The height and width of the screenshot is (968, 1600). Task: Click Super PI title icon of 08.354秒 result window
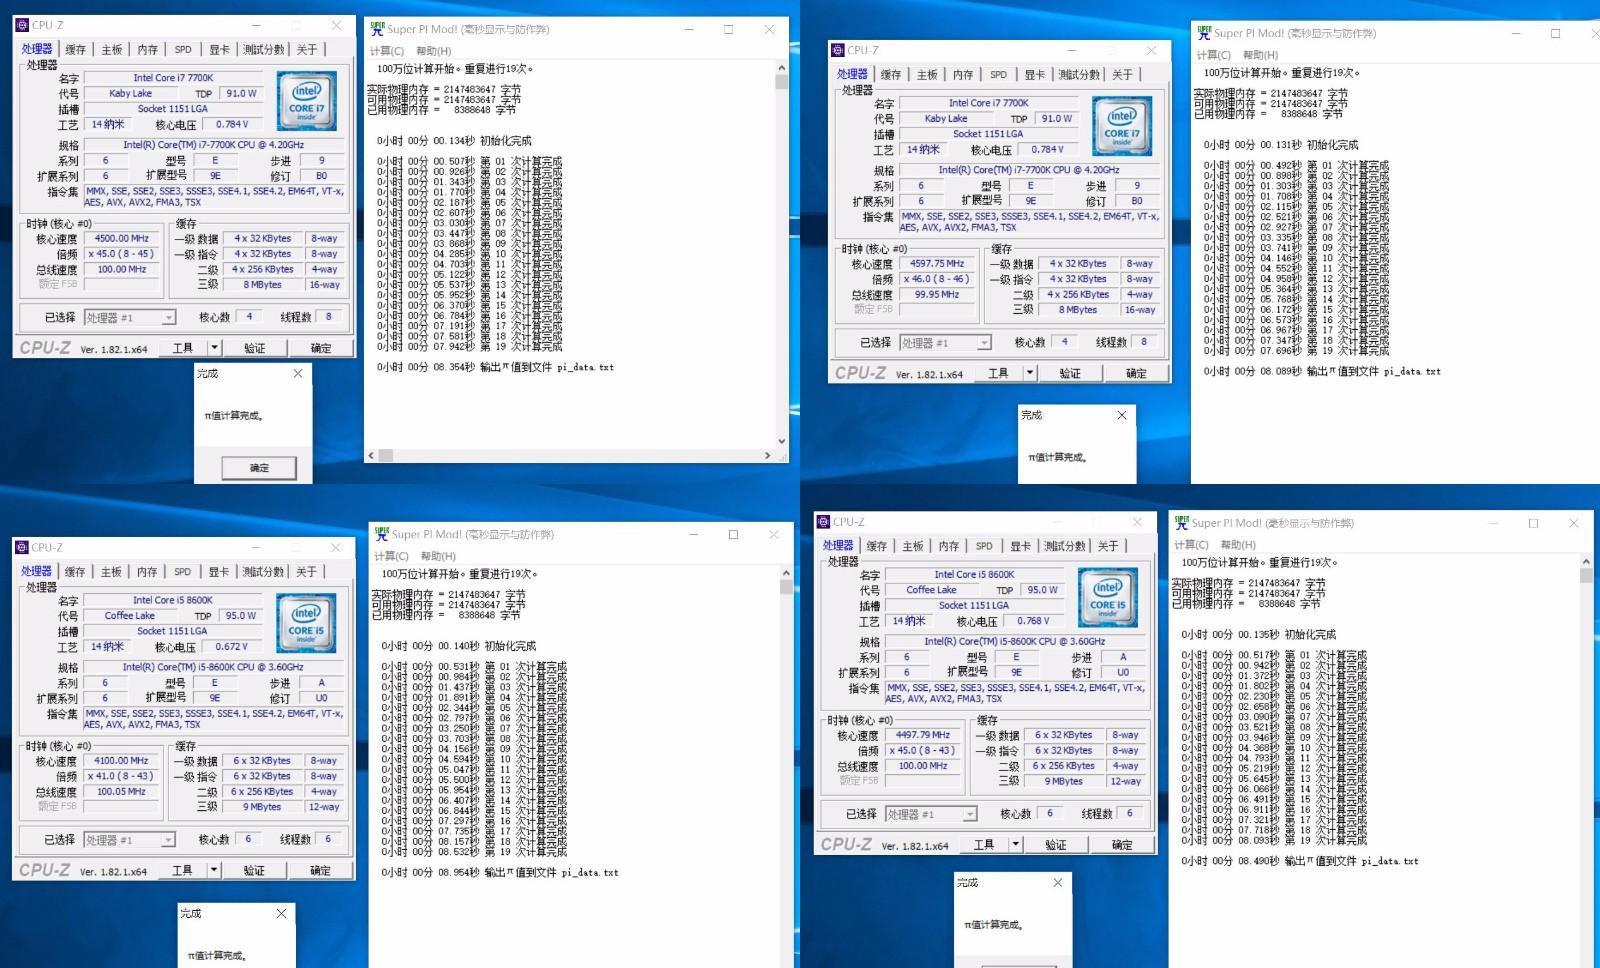[377, 29]
